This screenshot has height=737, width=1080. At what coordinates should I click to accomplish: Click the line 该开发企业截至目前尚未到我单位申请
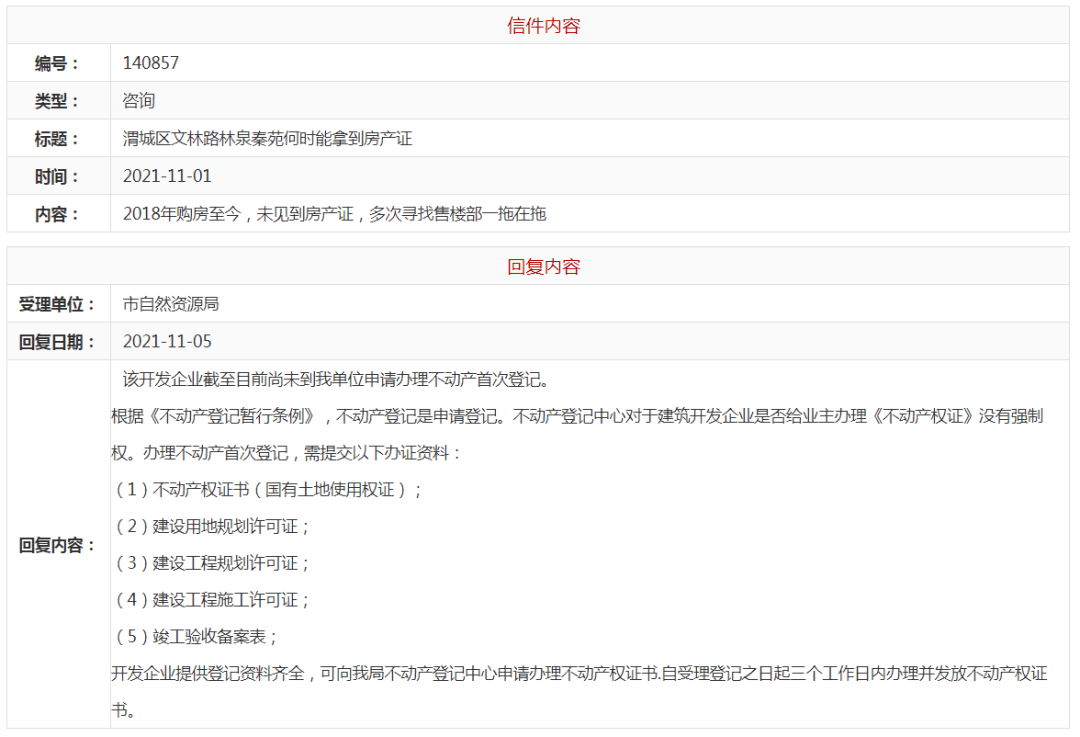(335, 380)
